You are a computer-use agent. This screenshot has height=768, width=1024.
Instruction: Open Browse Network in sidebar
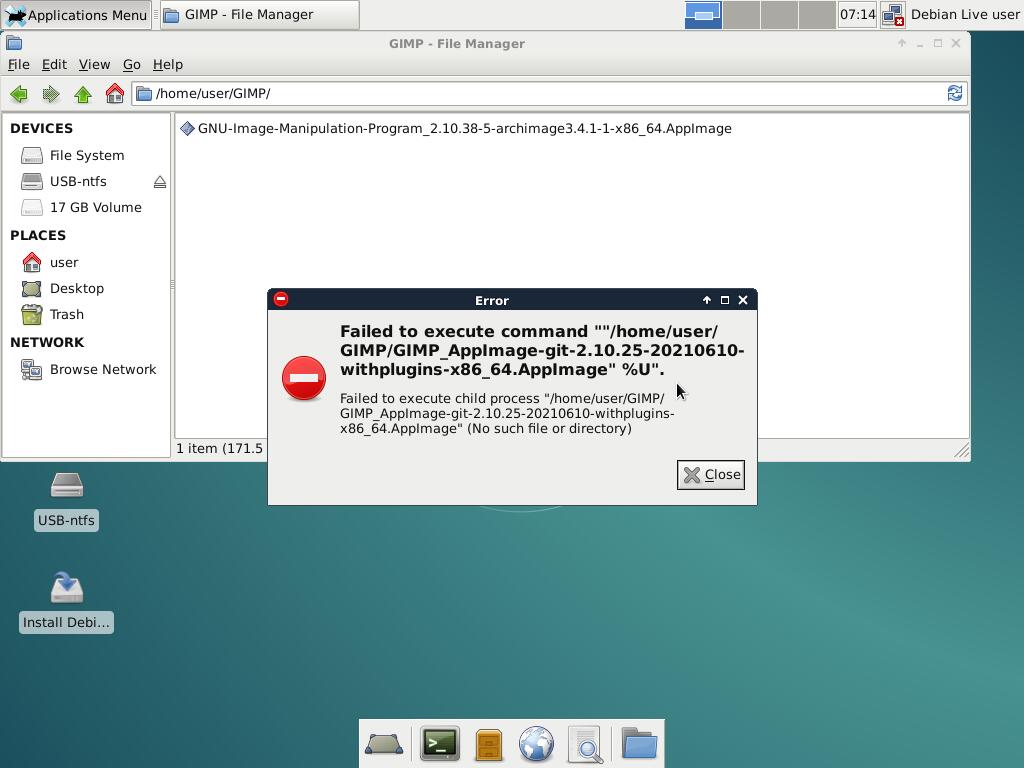point(103,370)
